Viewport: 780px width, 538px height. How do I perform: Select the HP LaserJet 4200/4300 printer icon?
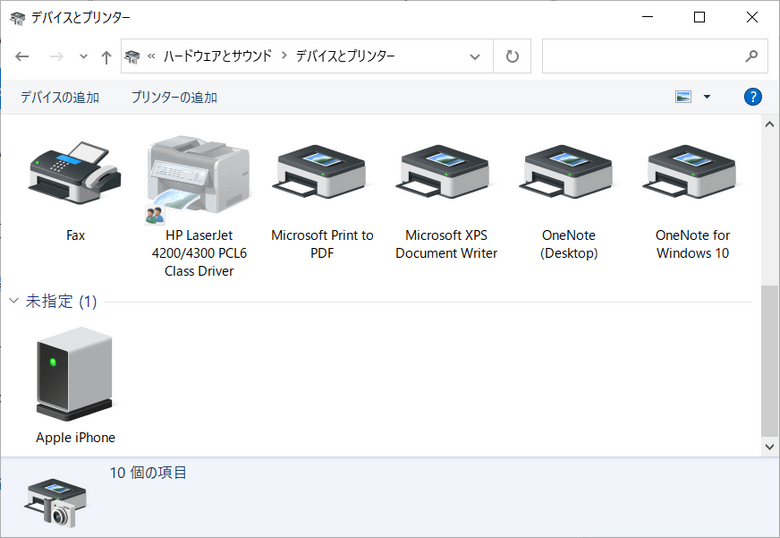pyautogui.click(x=198, y=180)
